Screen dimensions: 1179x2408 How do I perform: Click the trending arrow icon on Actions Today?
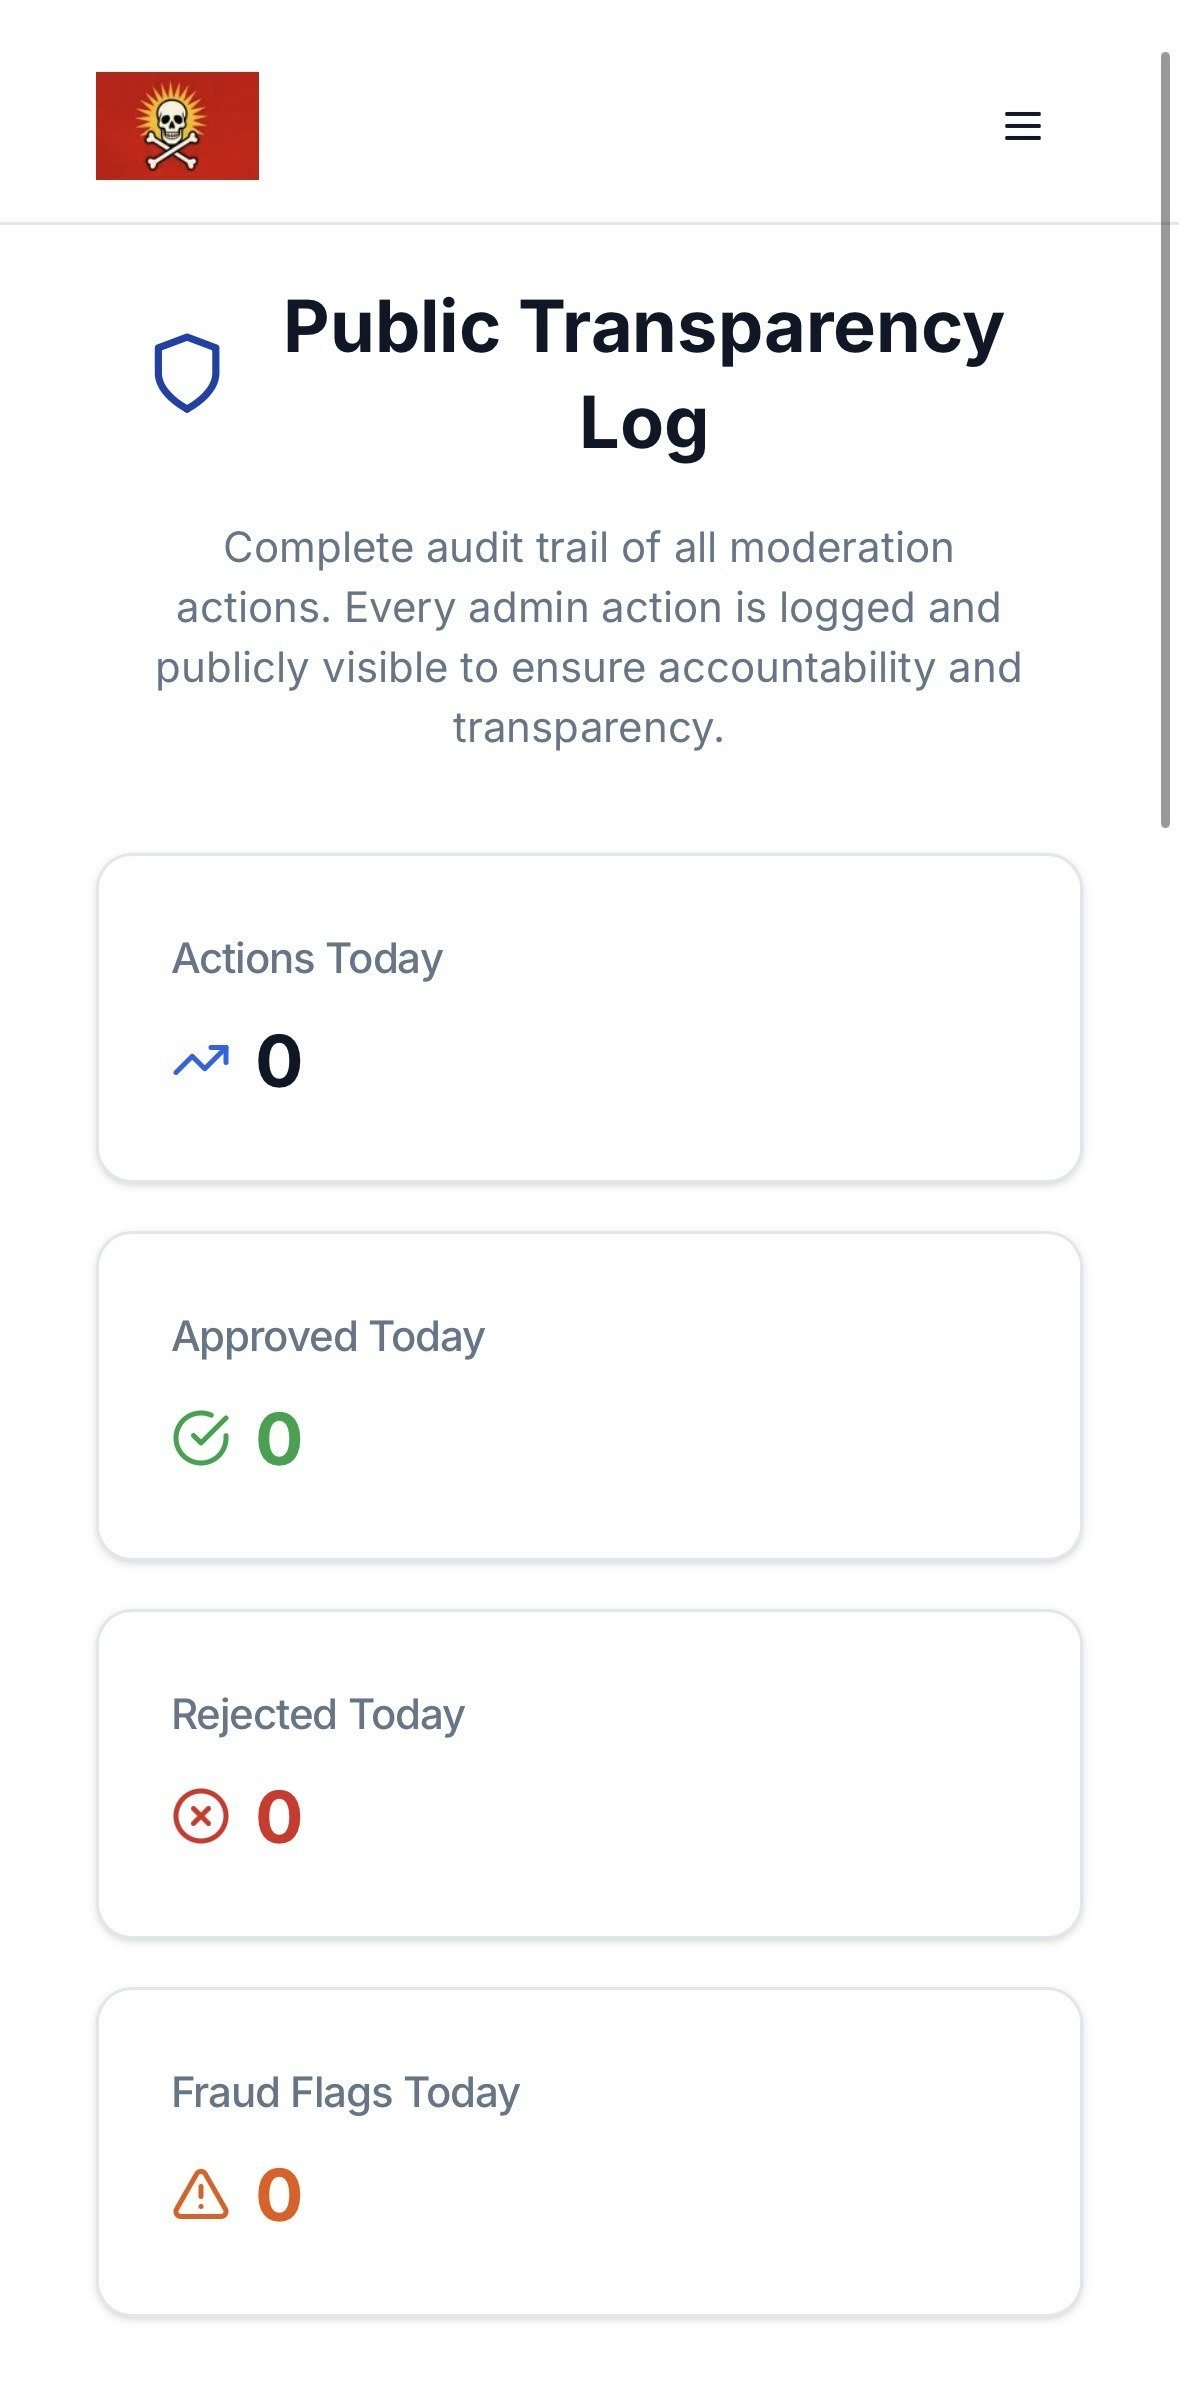(x=199, y=1059)
